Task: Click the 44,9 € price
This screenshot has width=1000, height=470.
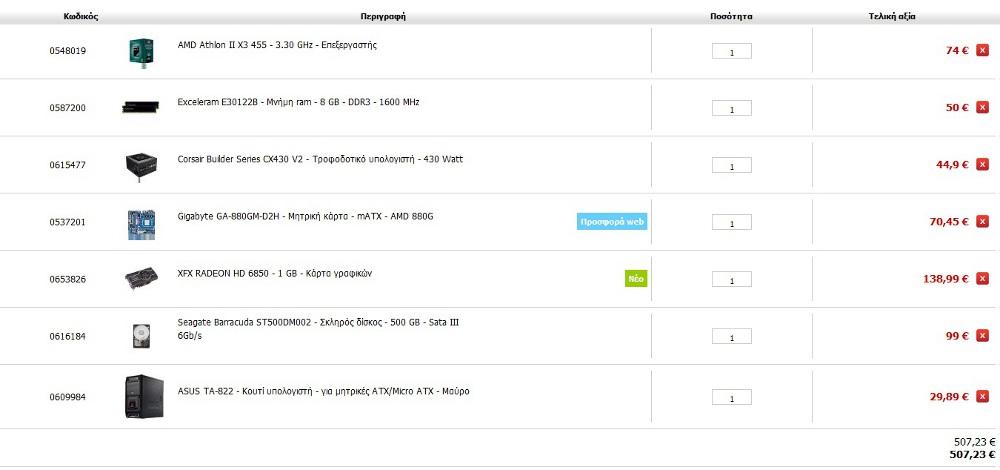Action: coord(952,165)
